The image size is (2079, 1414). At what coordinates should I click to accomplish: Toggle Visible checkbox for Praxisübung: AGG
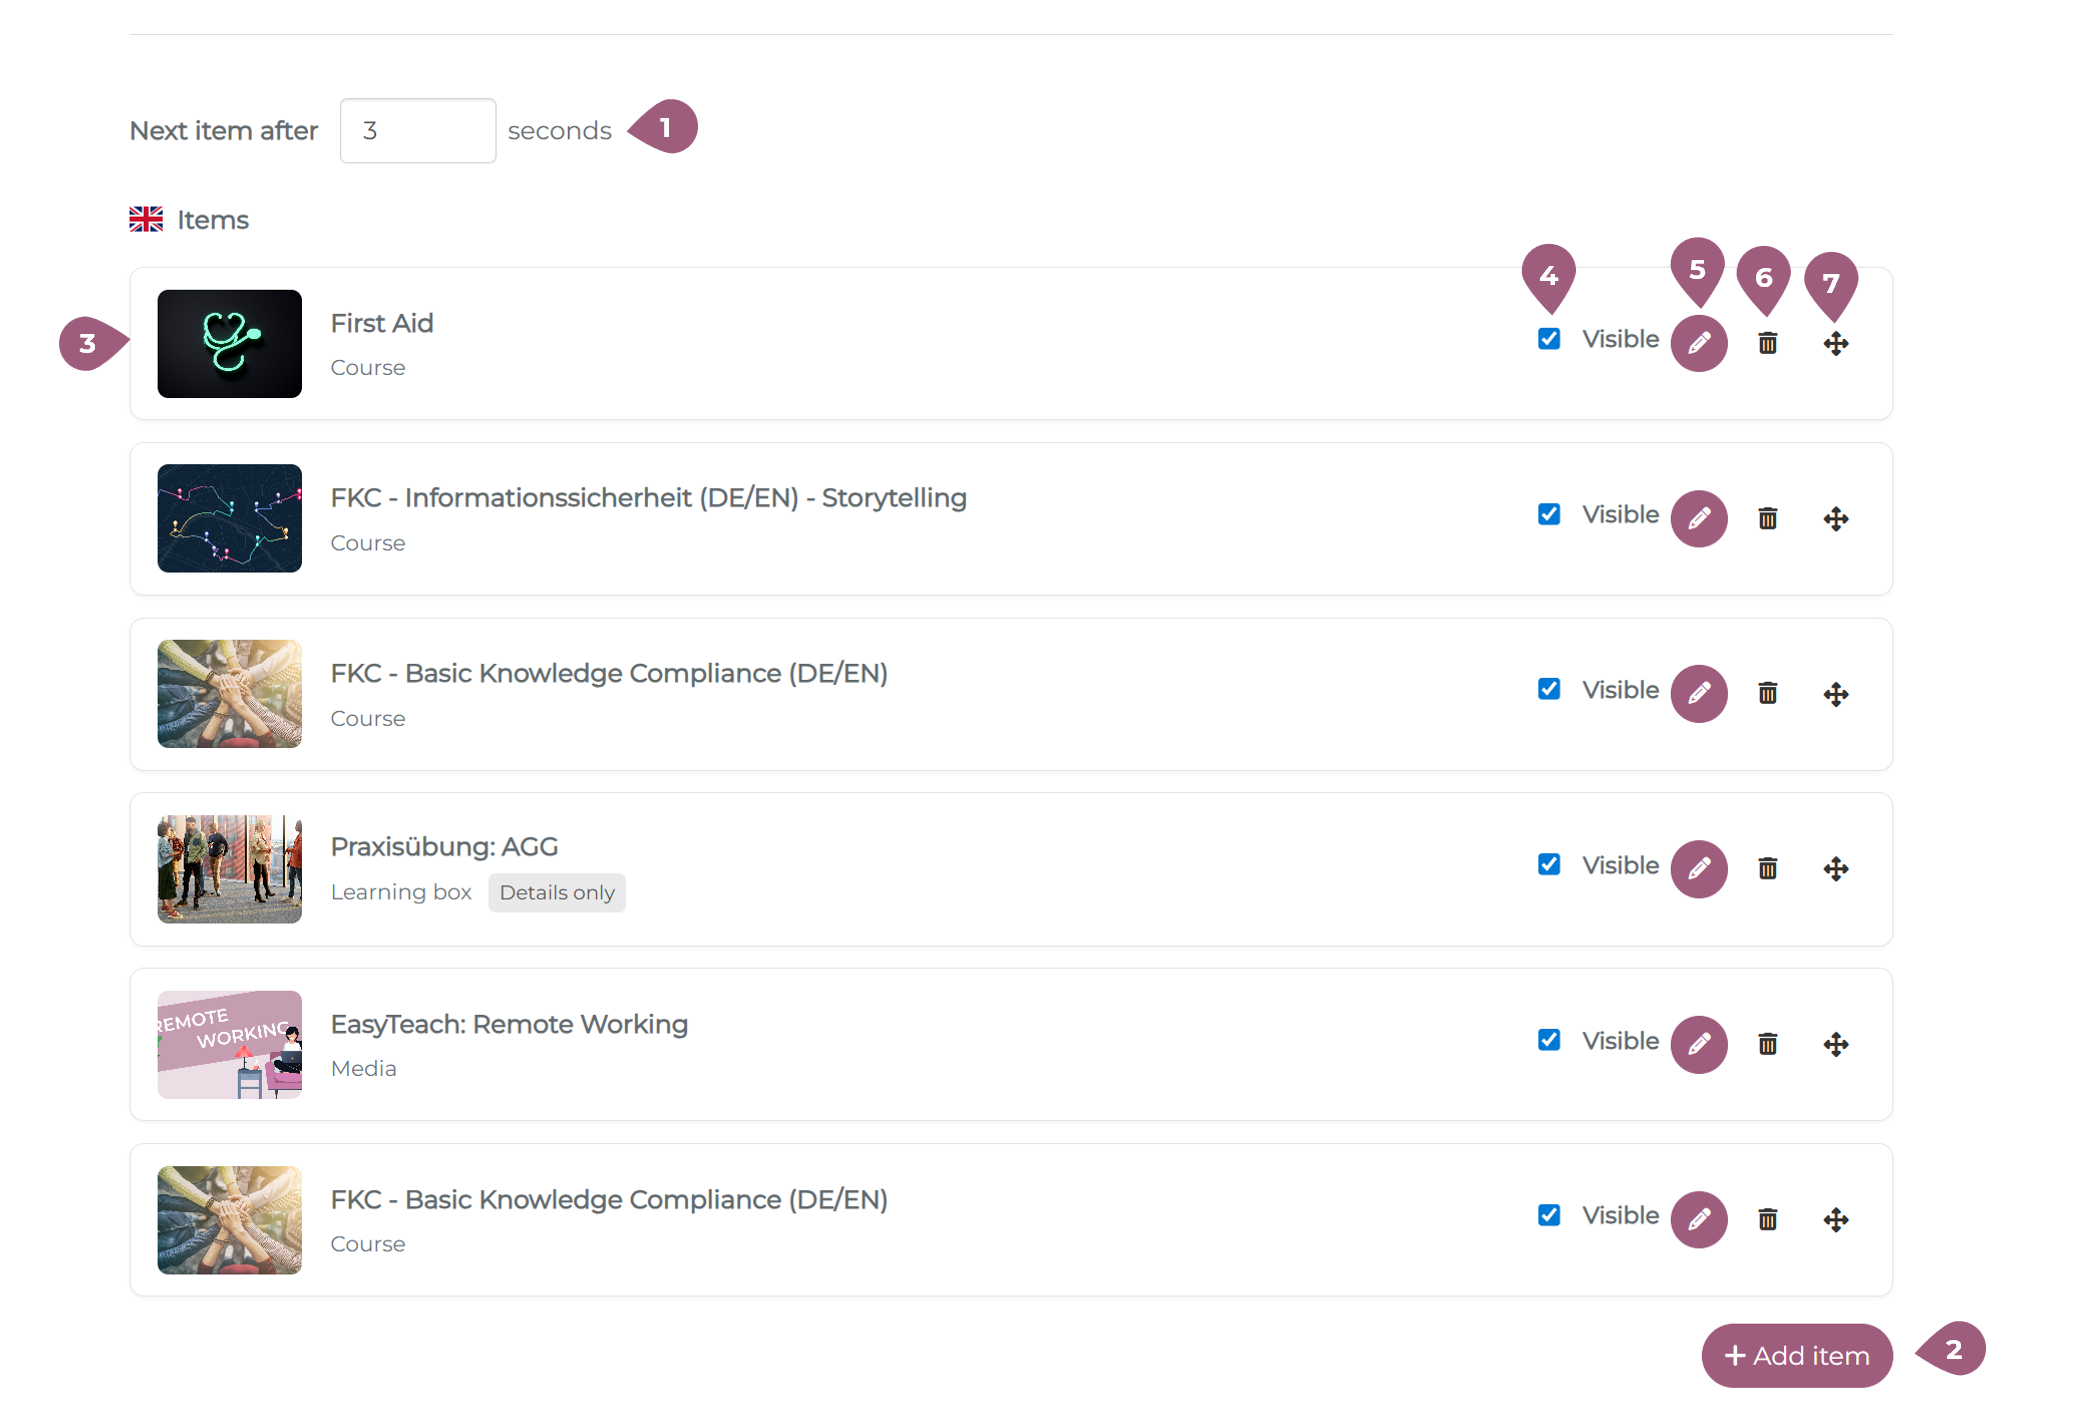[1548, 864]
